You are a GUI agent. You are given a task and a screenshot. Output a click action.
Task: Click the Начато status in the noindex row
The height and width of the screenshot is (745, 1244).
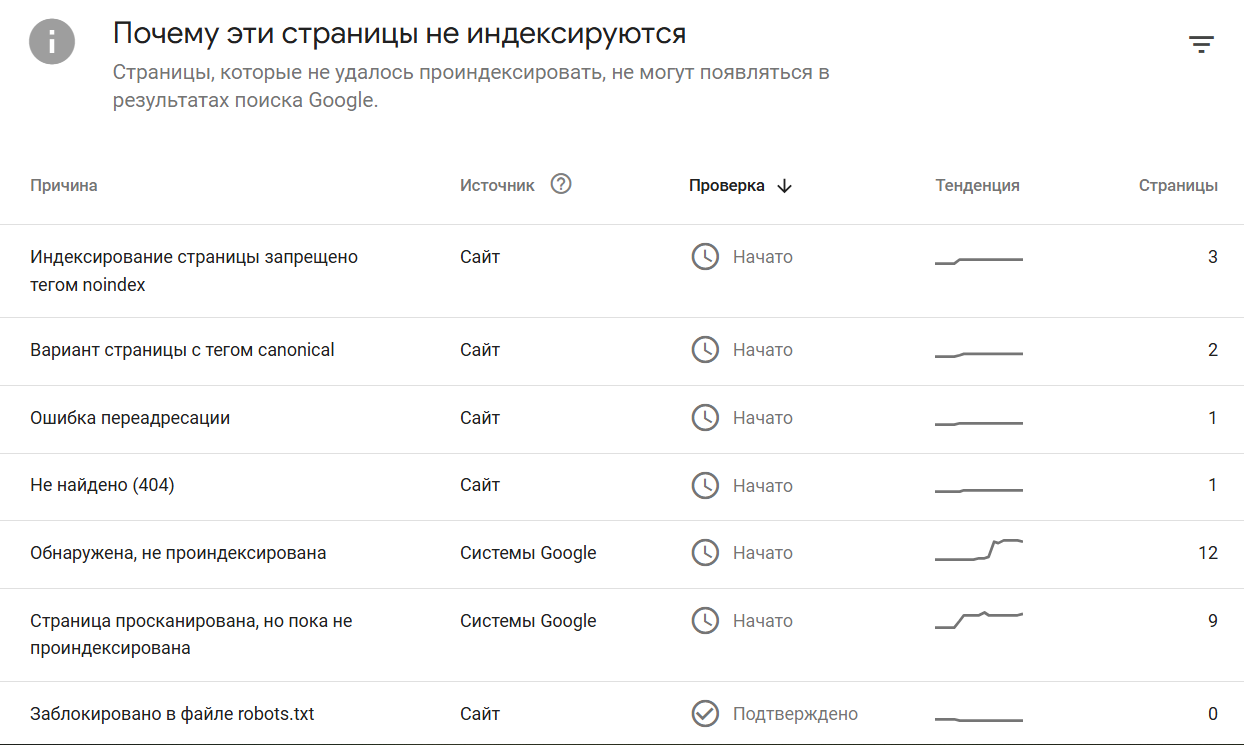tap(762, 257)
